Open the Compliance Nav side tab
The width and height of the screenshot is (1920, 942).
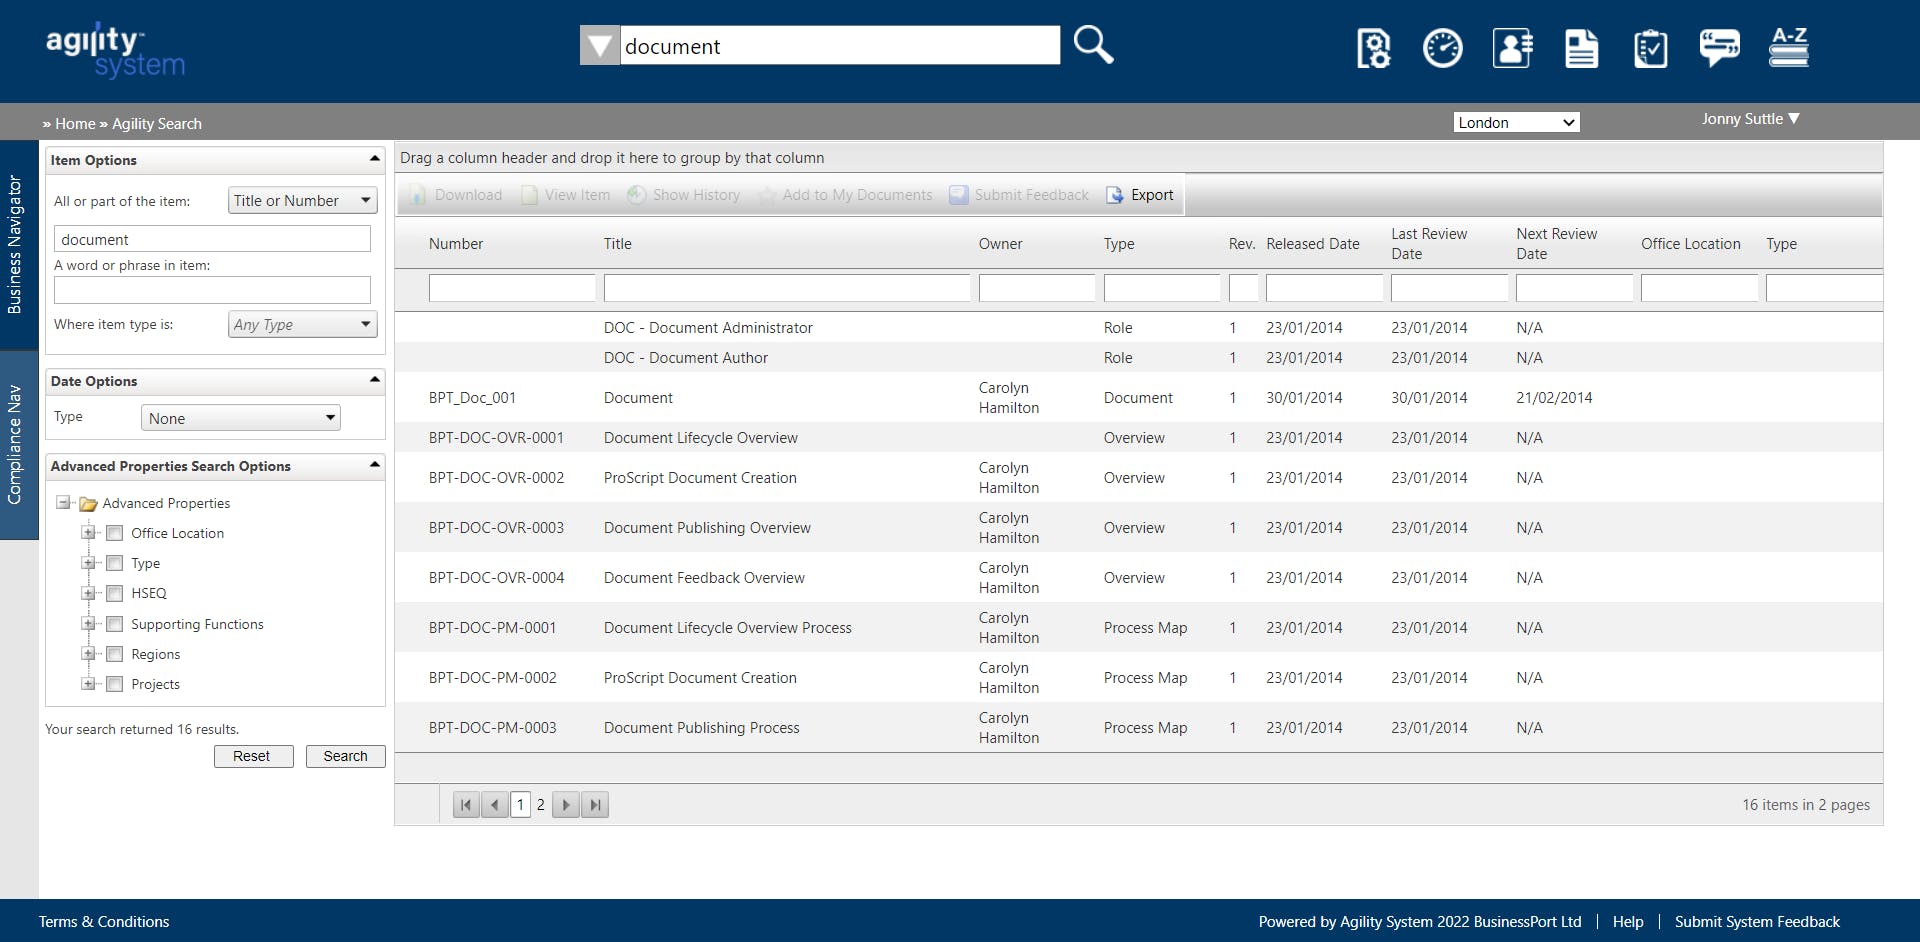[15, 445]
